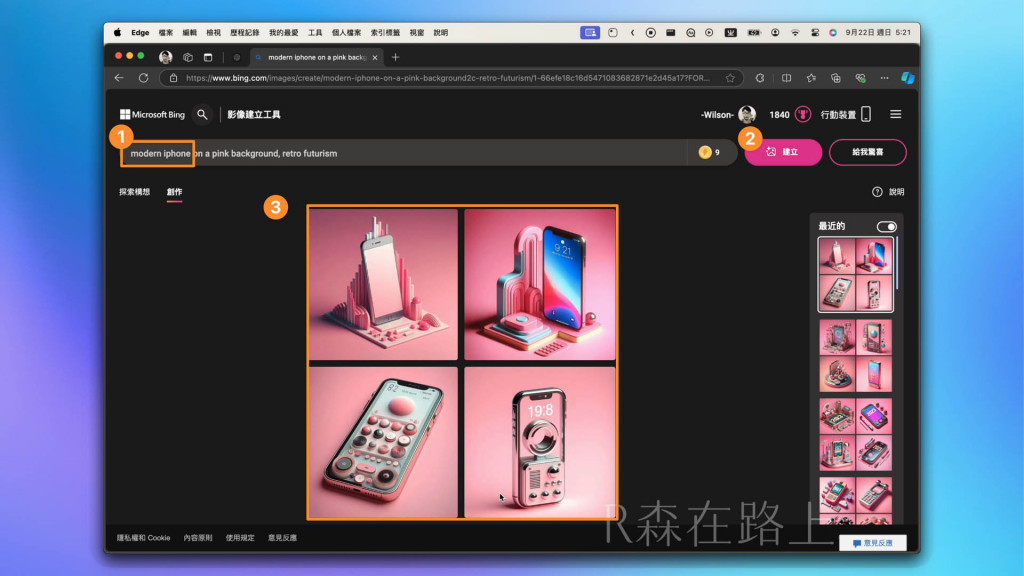Screen dimensions: 1024x576
Task: Open the 工具 menu
Action: point(315,32)
